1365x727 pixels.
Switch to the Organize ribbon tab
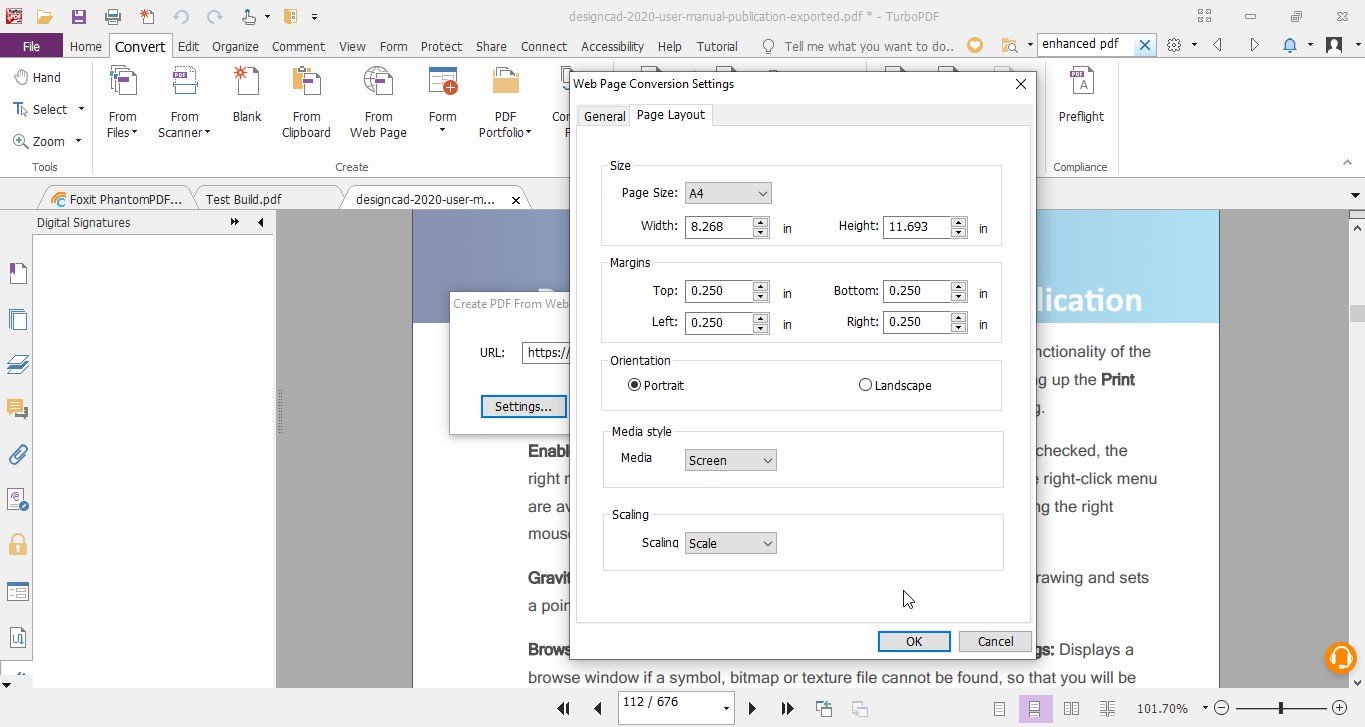pyautogui.click(x=235, y=46)
